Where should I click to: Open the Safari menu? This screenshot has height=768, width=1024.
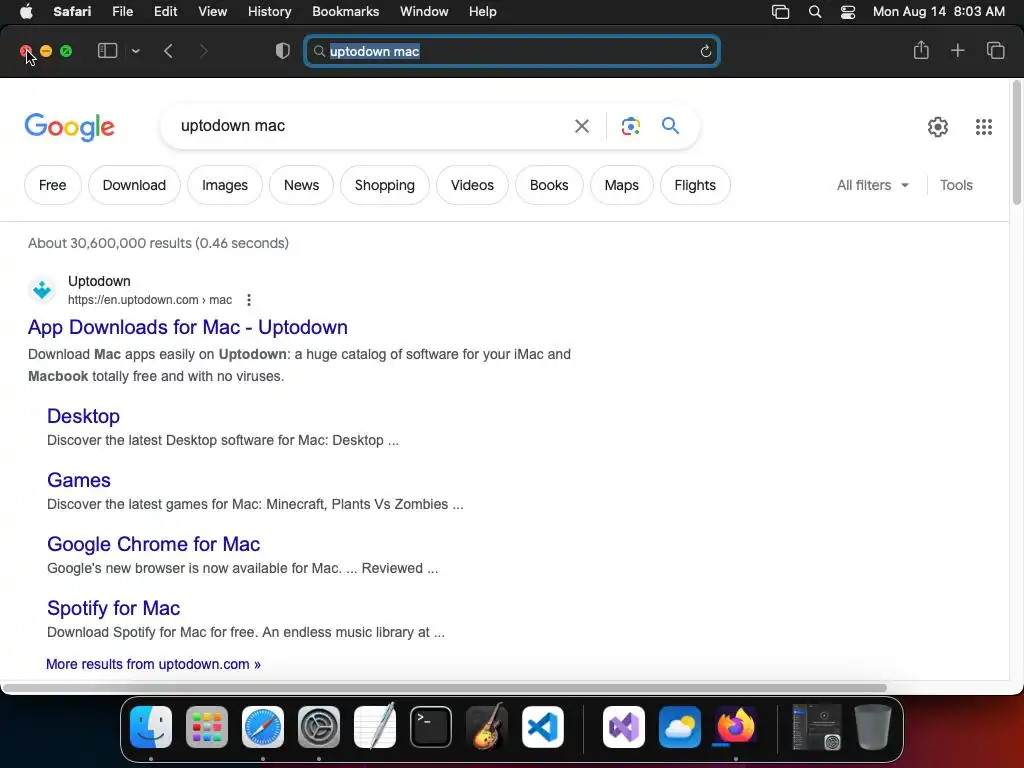72,12
